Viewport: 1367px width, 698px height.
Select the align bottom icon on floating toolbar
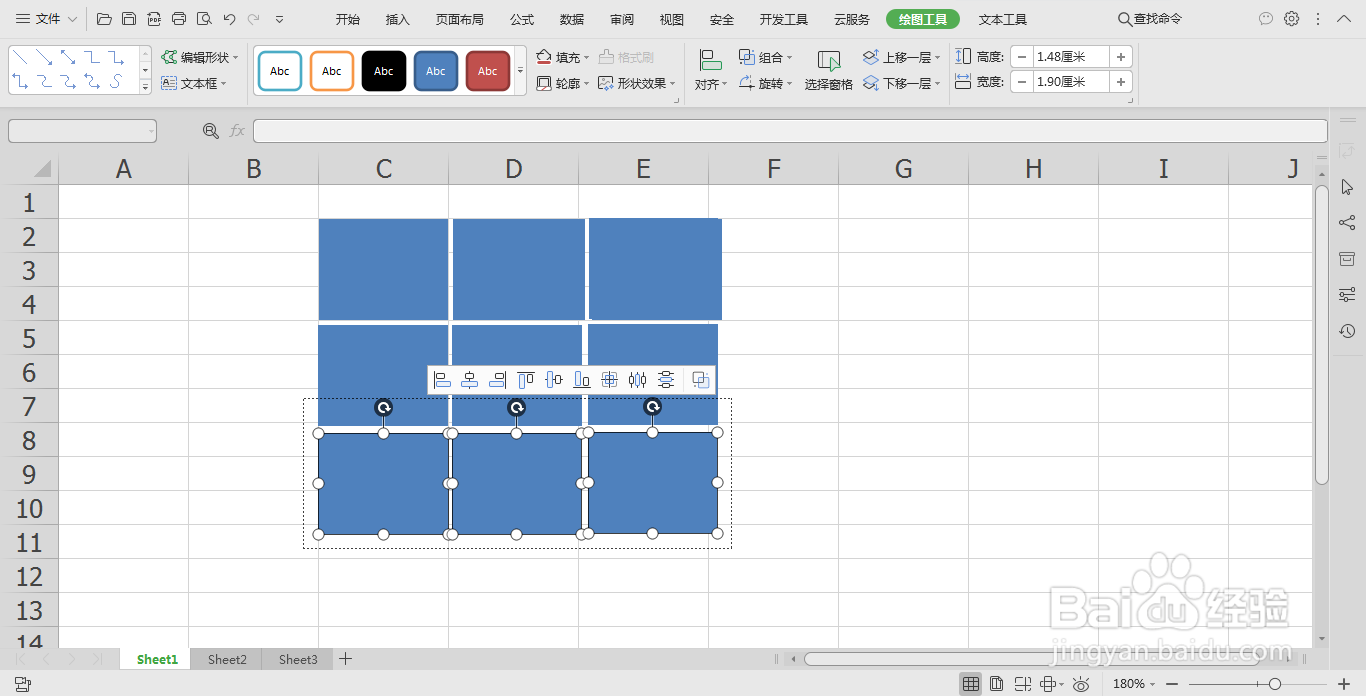(x=581, y=379)
